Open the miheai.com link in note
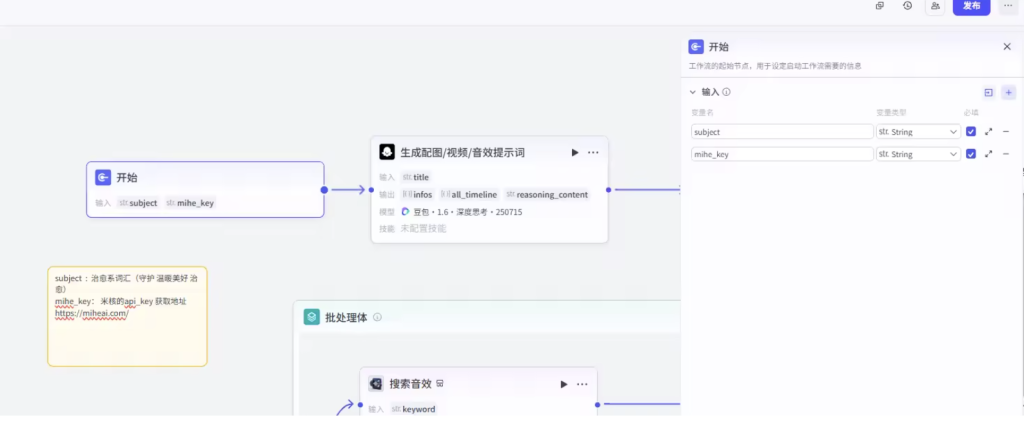The height and width of the screenshot is (442, 1024). [92, 313]
